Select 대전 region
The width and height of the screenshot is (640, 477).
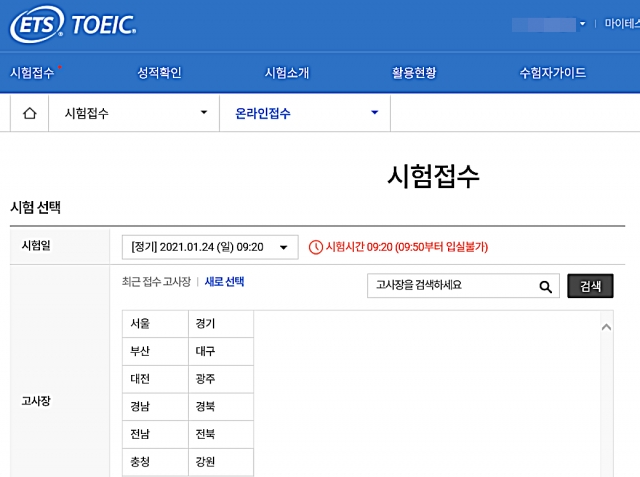(155, 379)
